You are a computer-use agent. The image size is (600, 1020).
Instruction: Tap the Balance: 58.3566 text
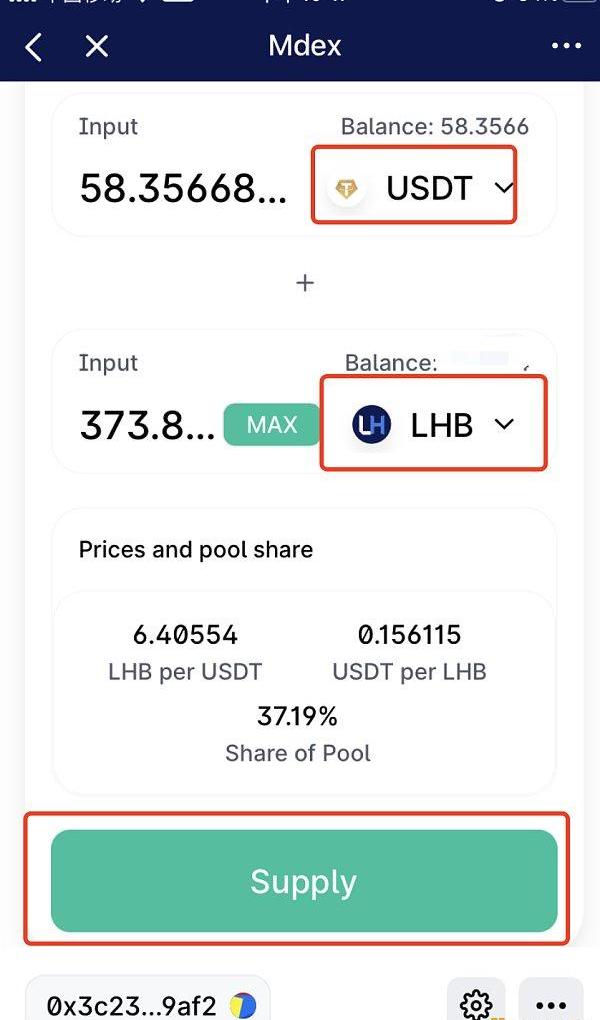pyautogui.click(x=434, y=127)
